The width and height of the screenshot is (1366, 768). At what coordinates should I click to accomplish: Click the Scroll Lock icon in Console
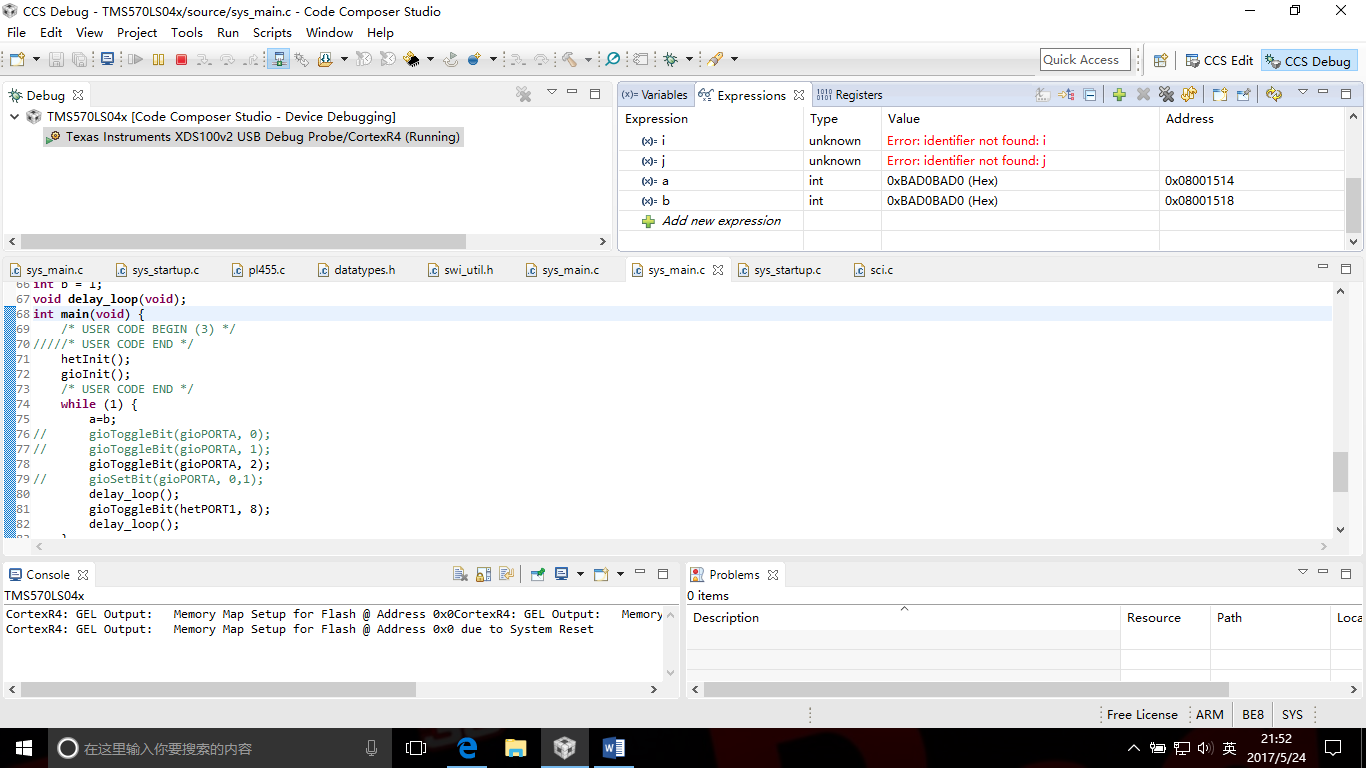click(x=484, y=574)
